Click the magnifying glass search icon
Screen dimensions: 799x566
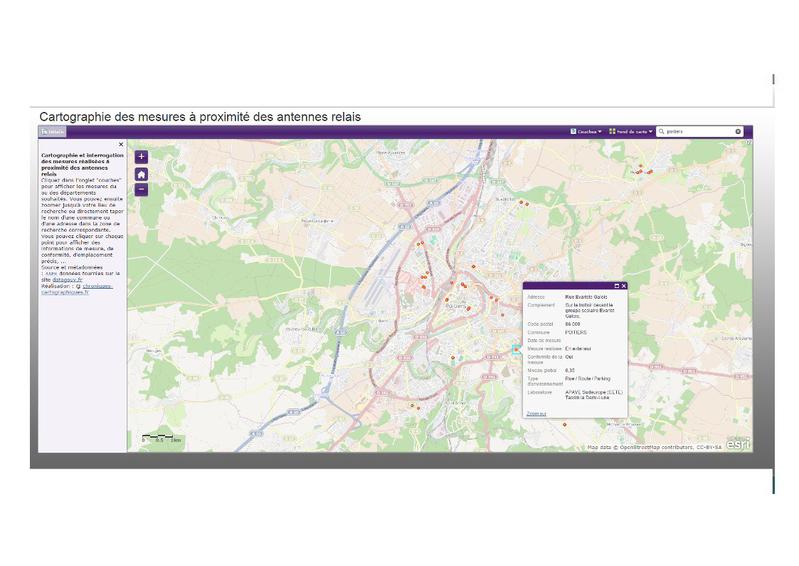(661, 131)
